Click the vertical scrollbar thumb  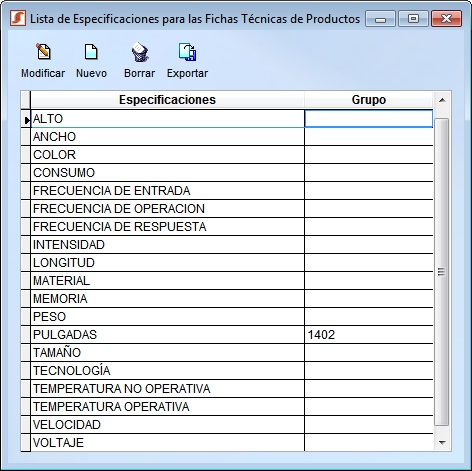tap(442, 272)
